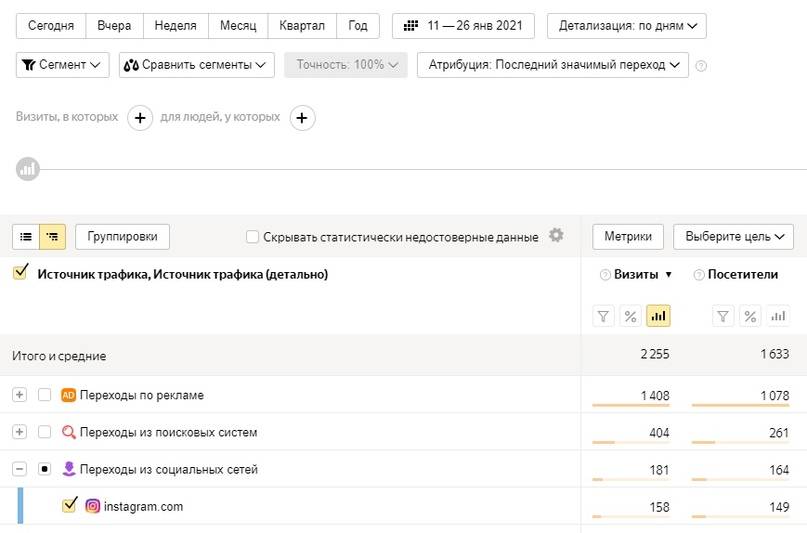Select the Неделя period tab
This screenshot has height=533, width=807.
[176, 26]
